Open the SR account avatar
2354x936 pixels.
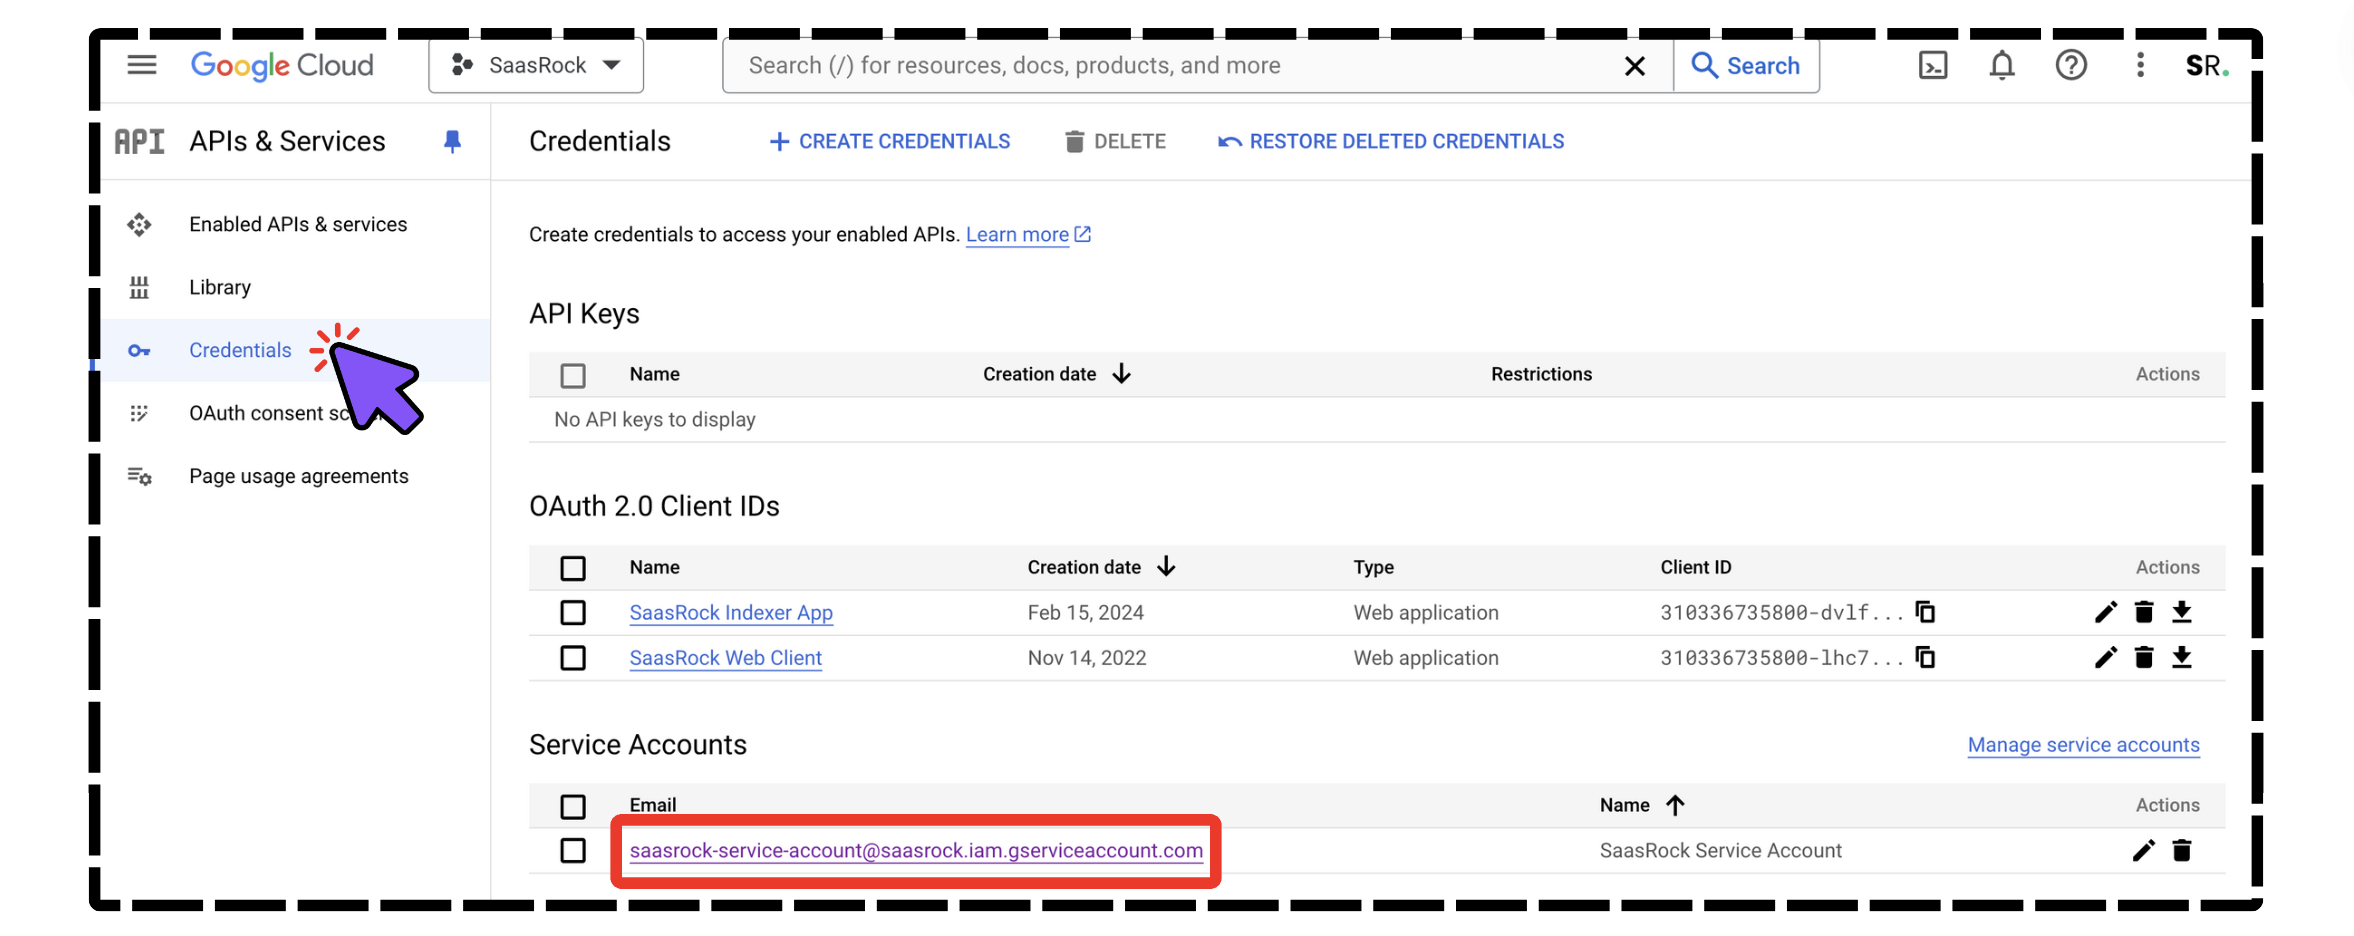click(2206, 66)
